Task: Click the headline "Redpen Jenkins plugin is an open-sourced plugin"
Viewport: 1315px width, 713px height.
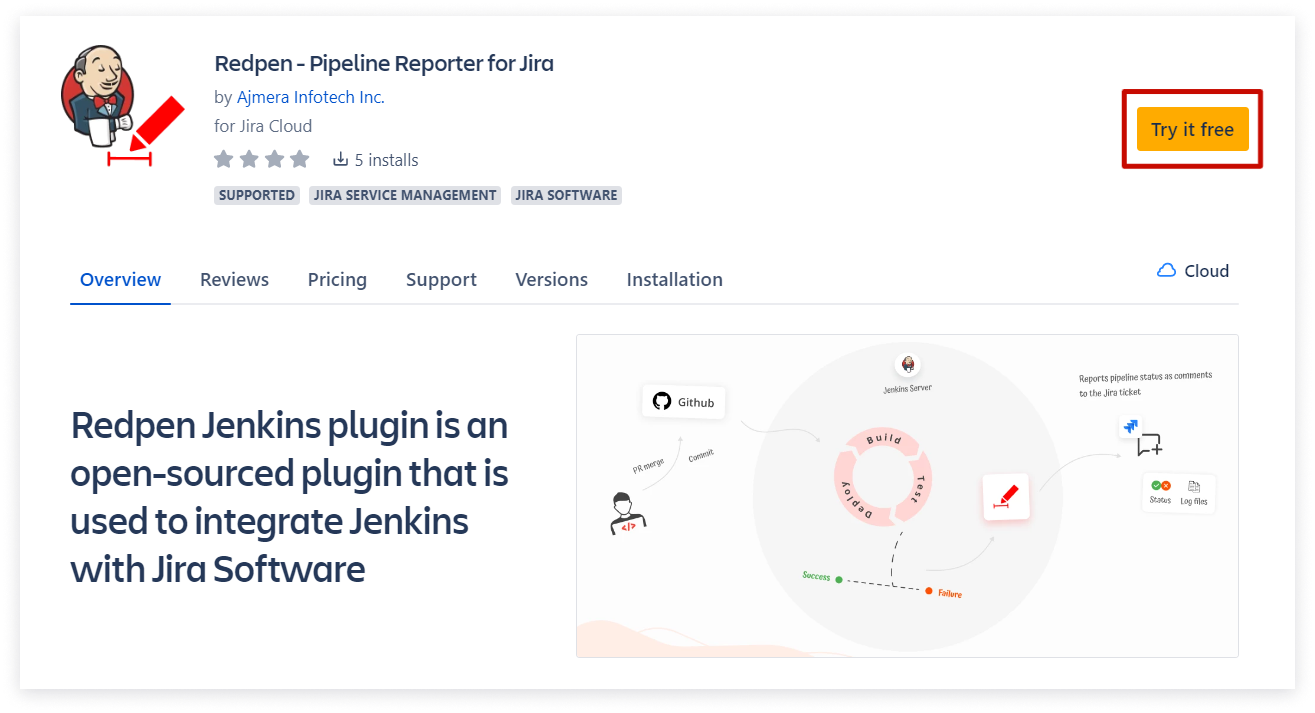Action: point(290,497)
